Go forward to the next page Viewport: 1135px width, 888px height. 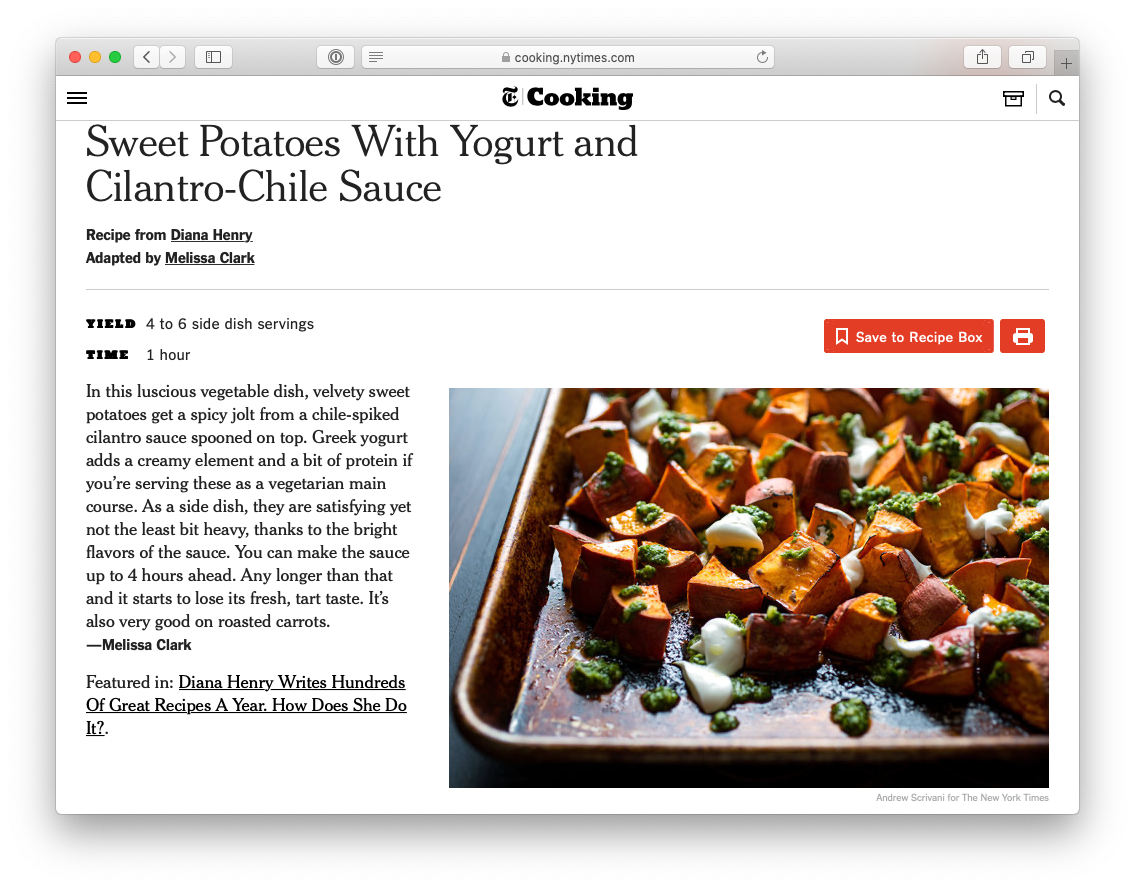tap(172, 57)
